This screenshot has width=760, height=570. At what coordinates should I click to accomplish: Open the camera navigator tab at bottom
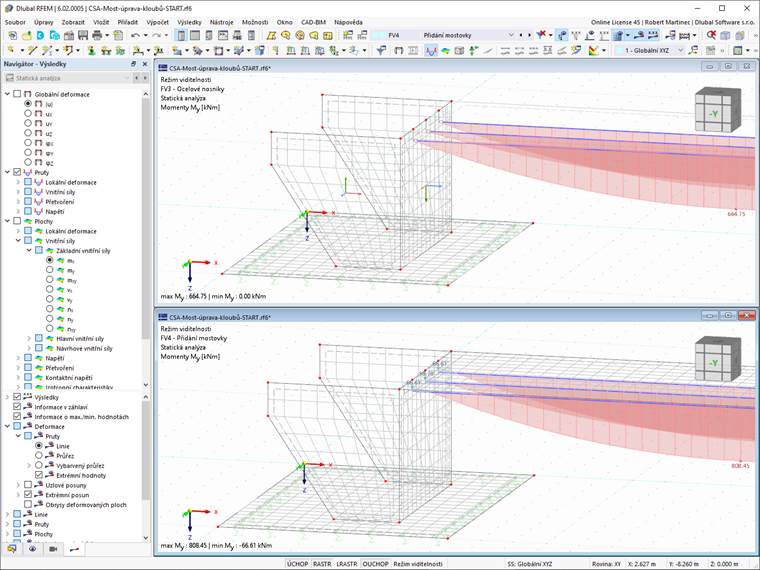click(52, 549)
